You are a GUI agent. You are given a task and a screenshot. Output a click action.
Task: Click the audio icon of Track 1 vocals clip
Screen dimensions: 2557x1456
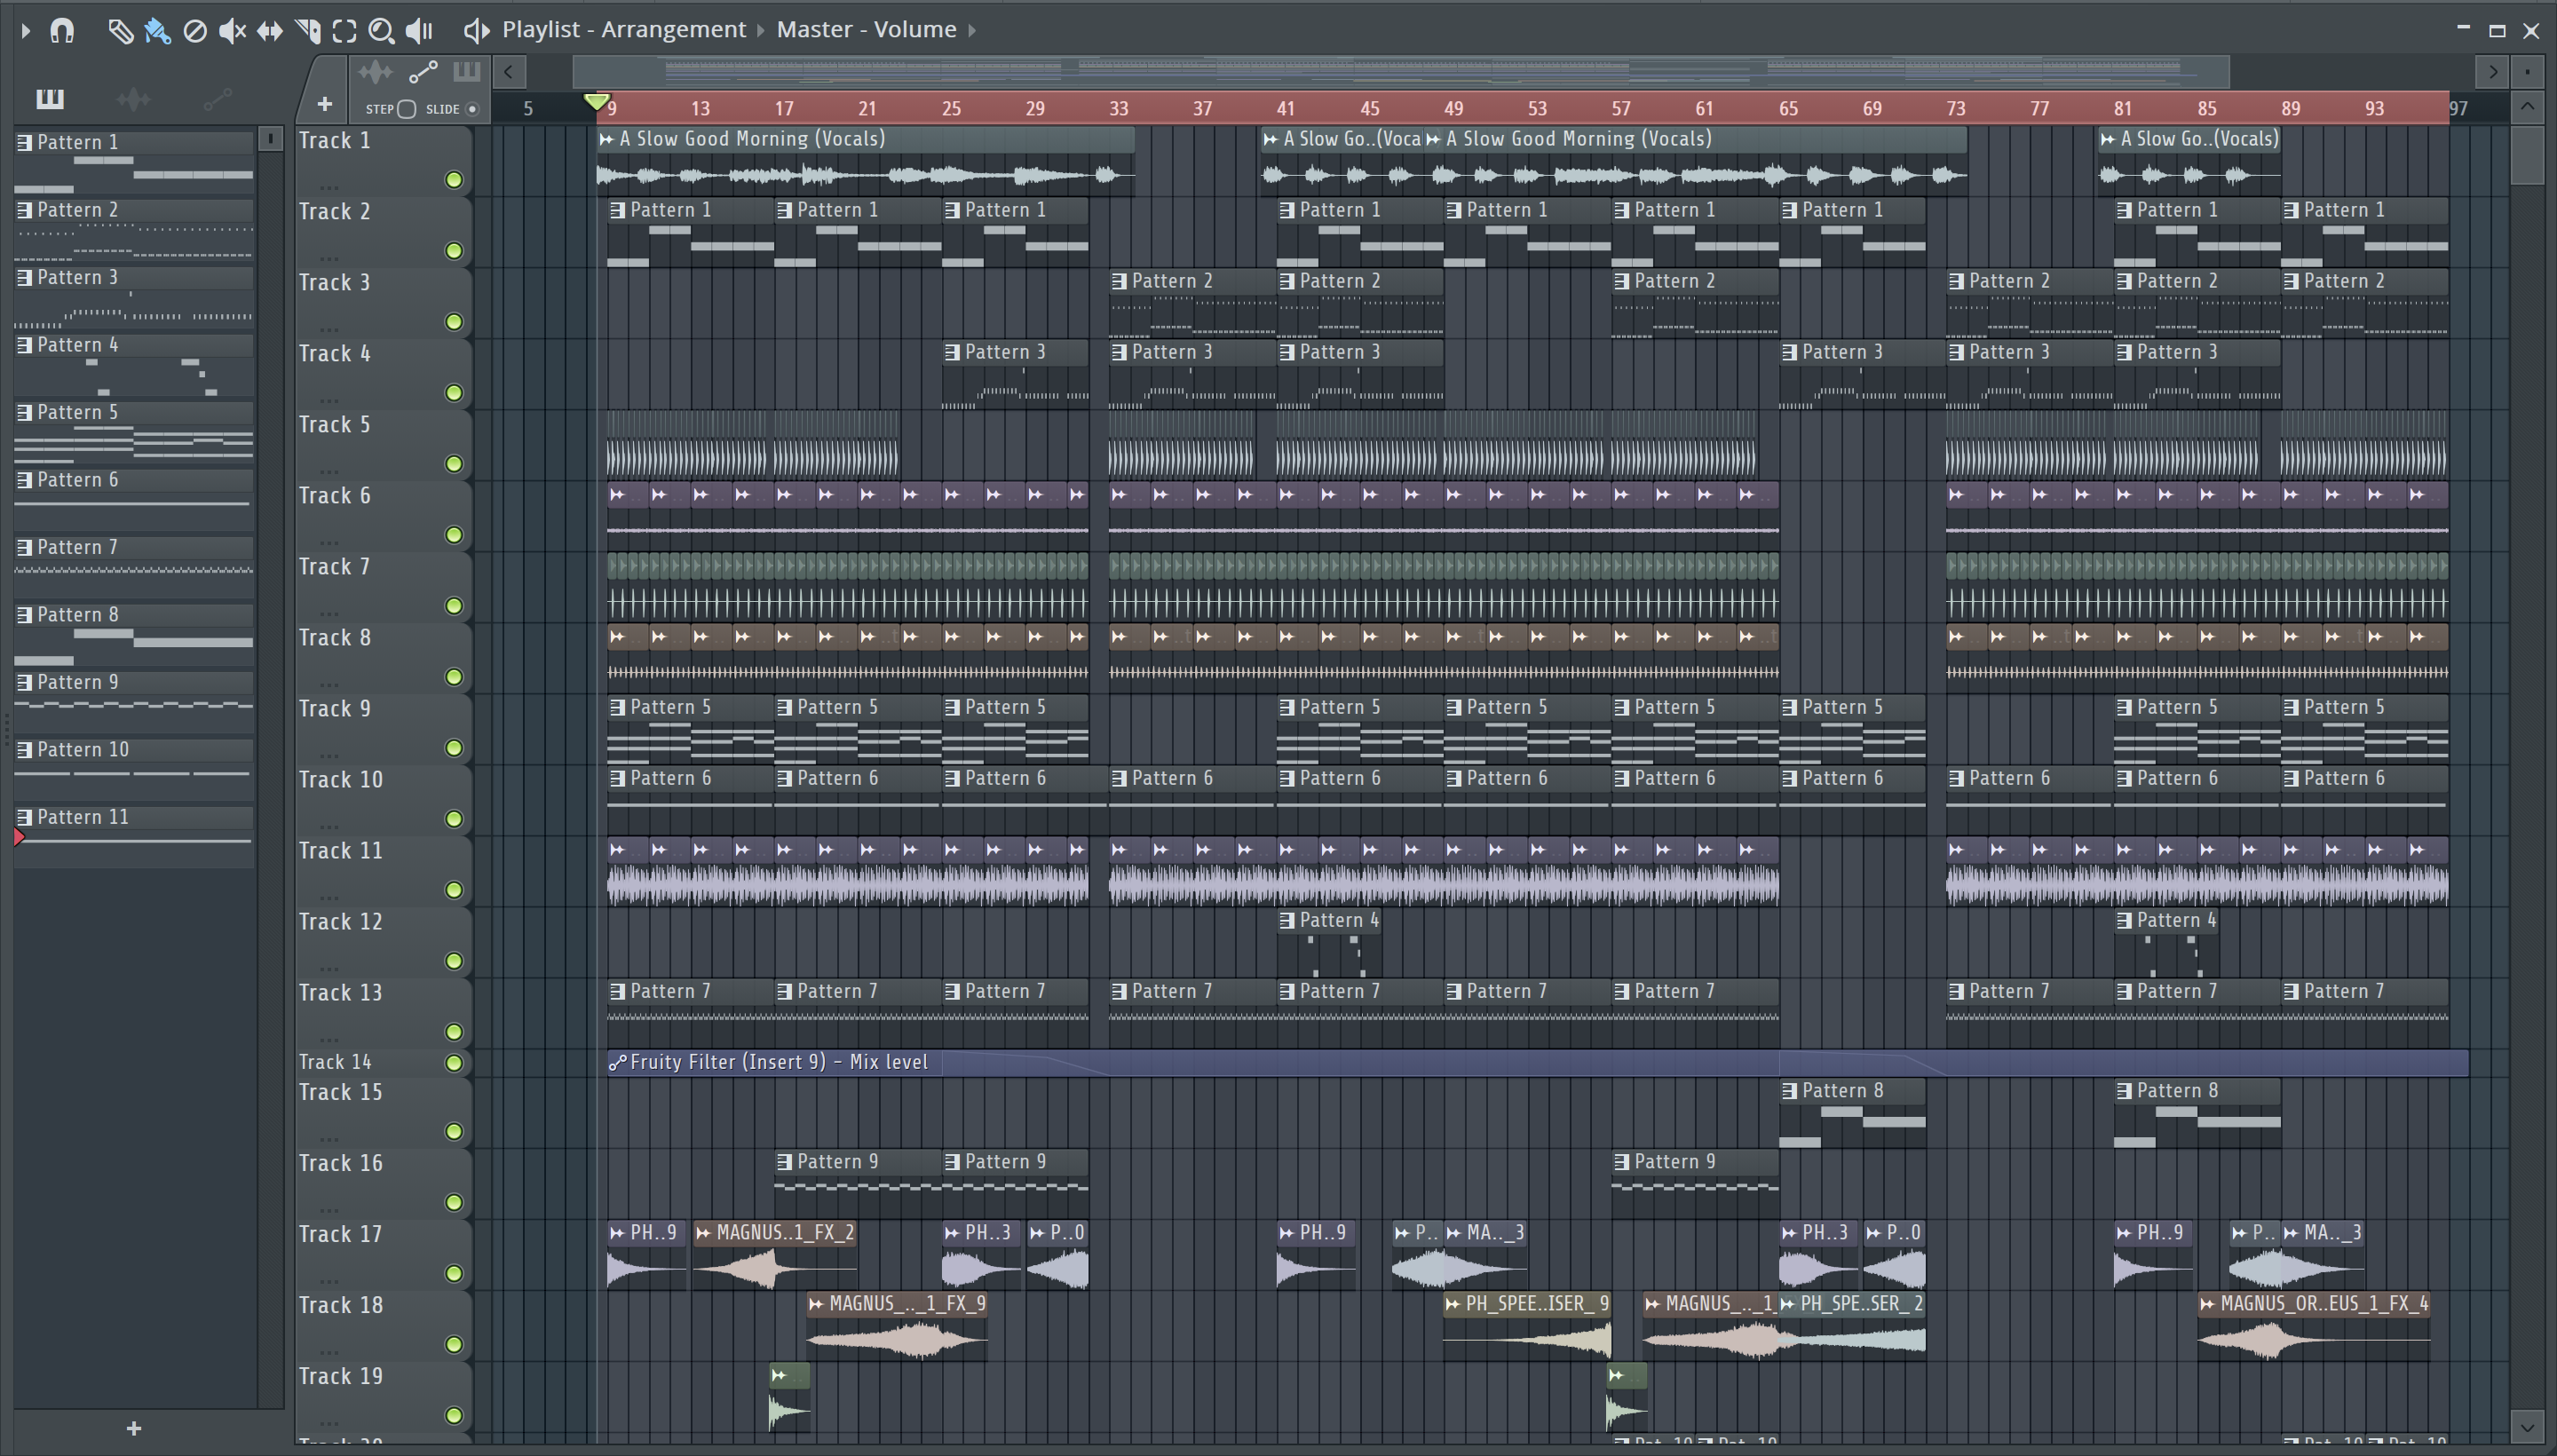pyautogui.click(x=606, y=139)
